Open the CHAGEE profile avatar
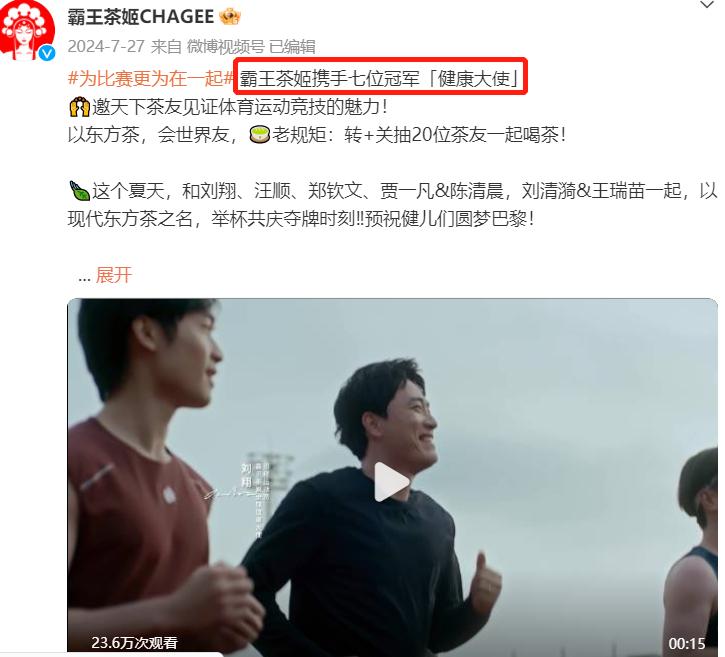725x657 pixels. point(27,30)
